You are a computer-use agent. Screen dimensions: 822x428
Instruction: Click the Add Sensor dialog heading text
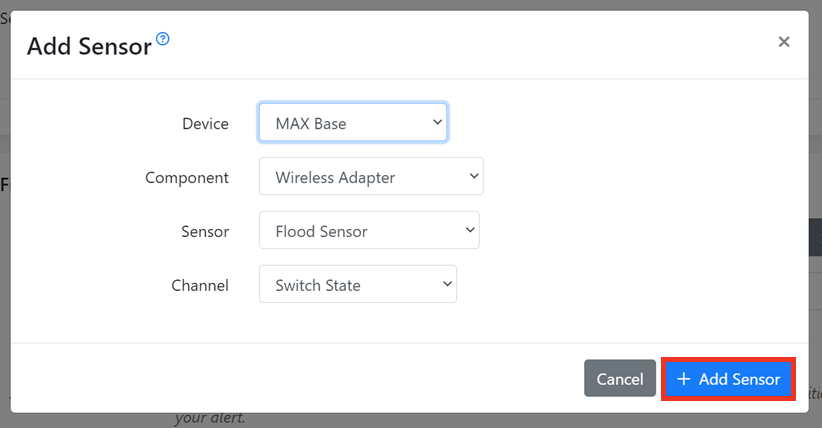tap(89, 45)
